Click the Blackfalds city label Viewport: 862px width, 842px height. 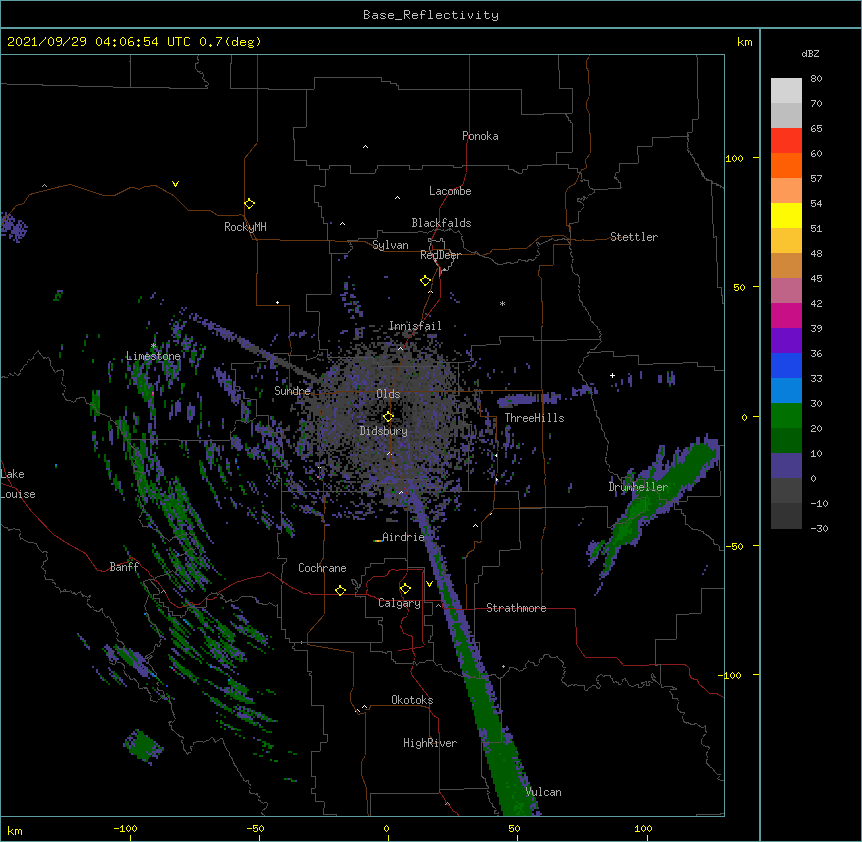point(441,223)
